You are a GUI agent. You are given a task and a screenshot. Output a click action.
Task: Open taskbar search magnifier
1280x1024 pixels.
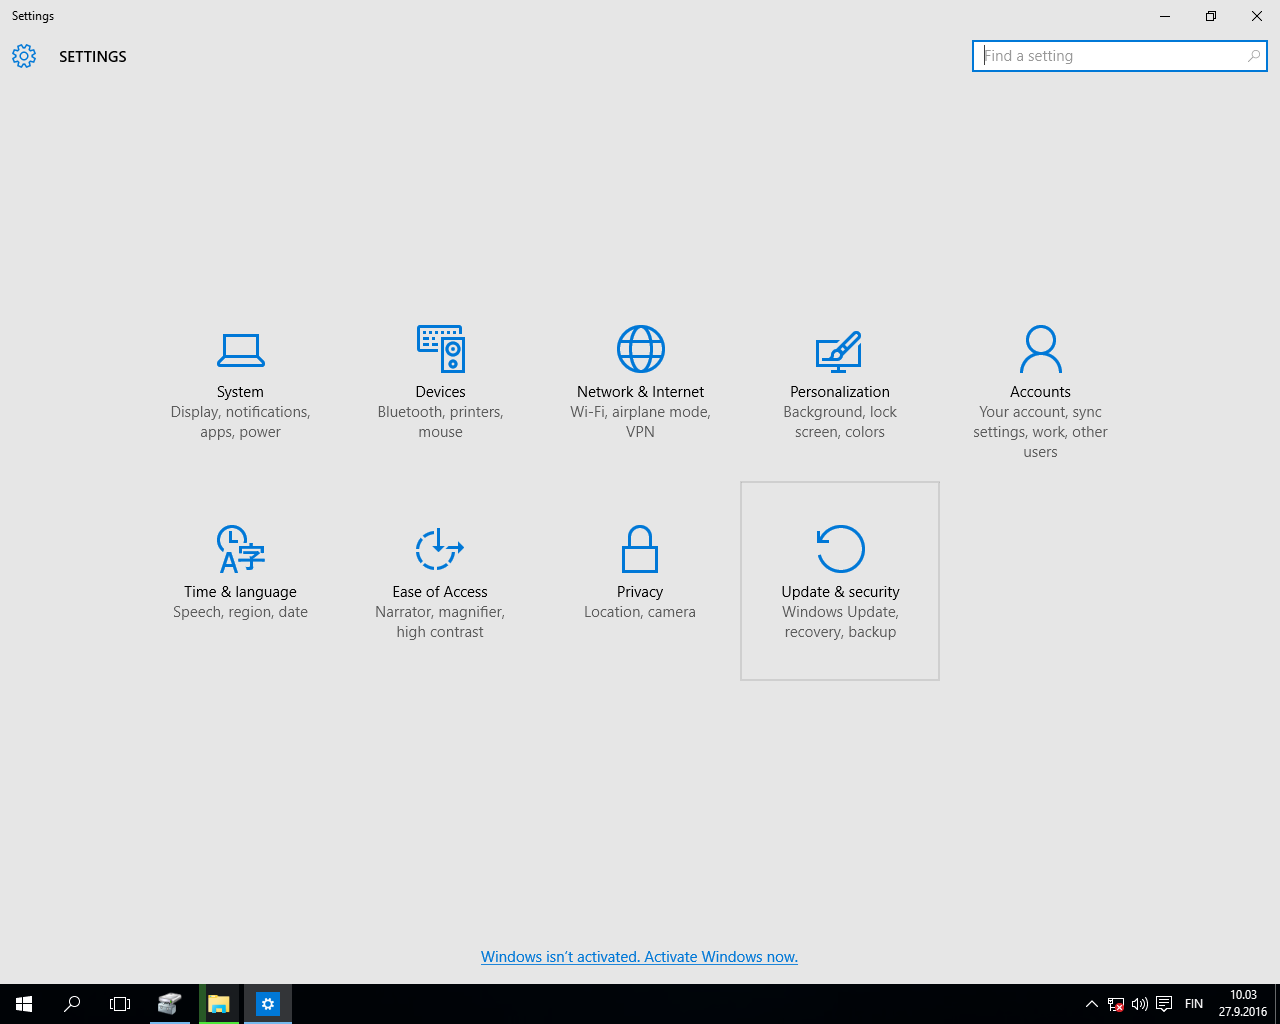(x=72, y=1004)
